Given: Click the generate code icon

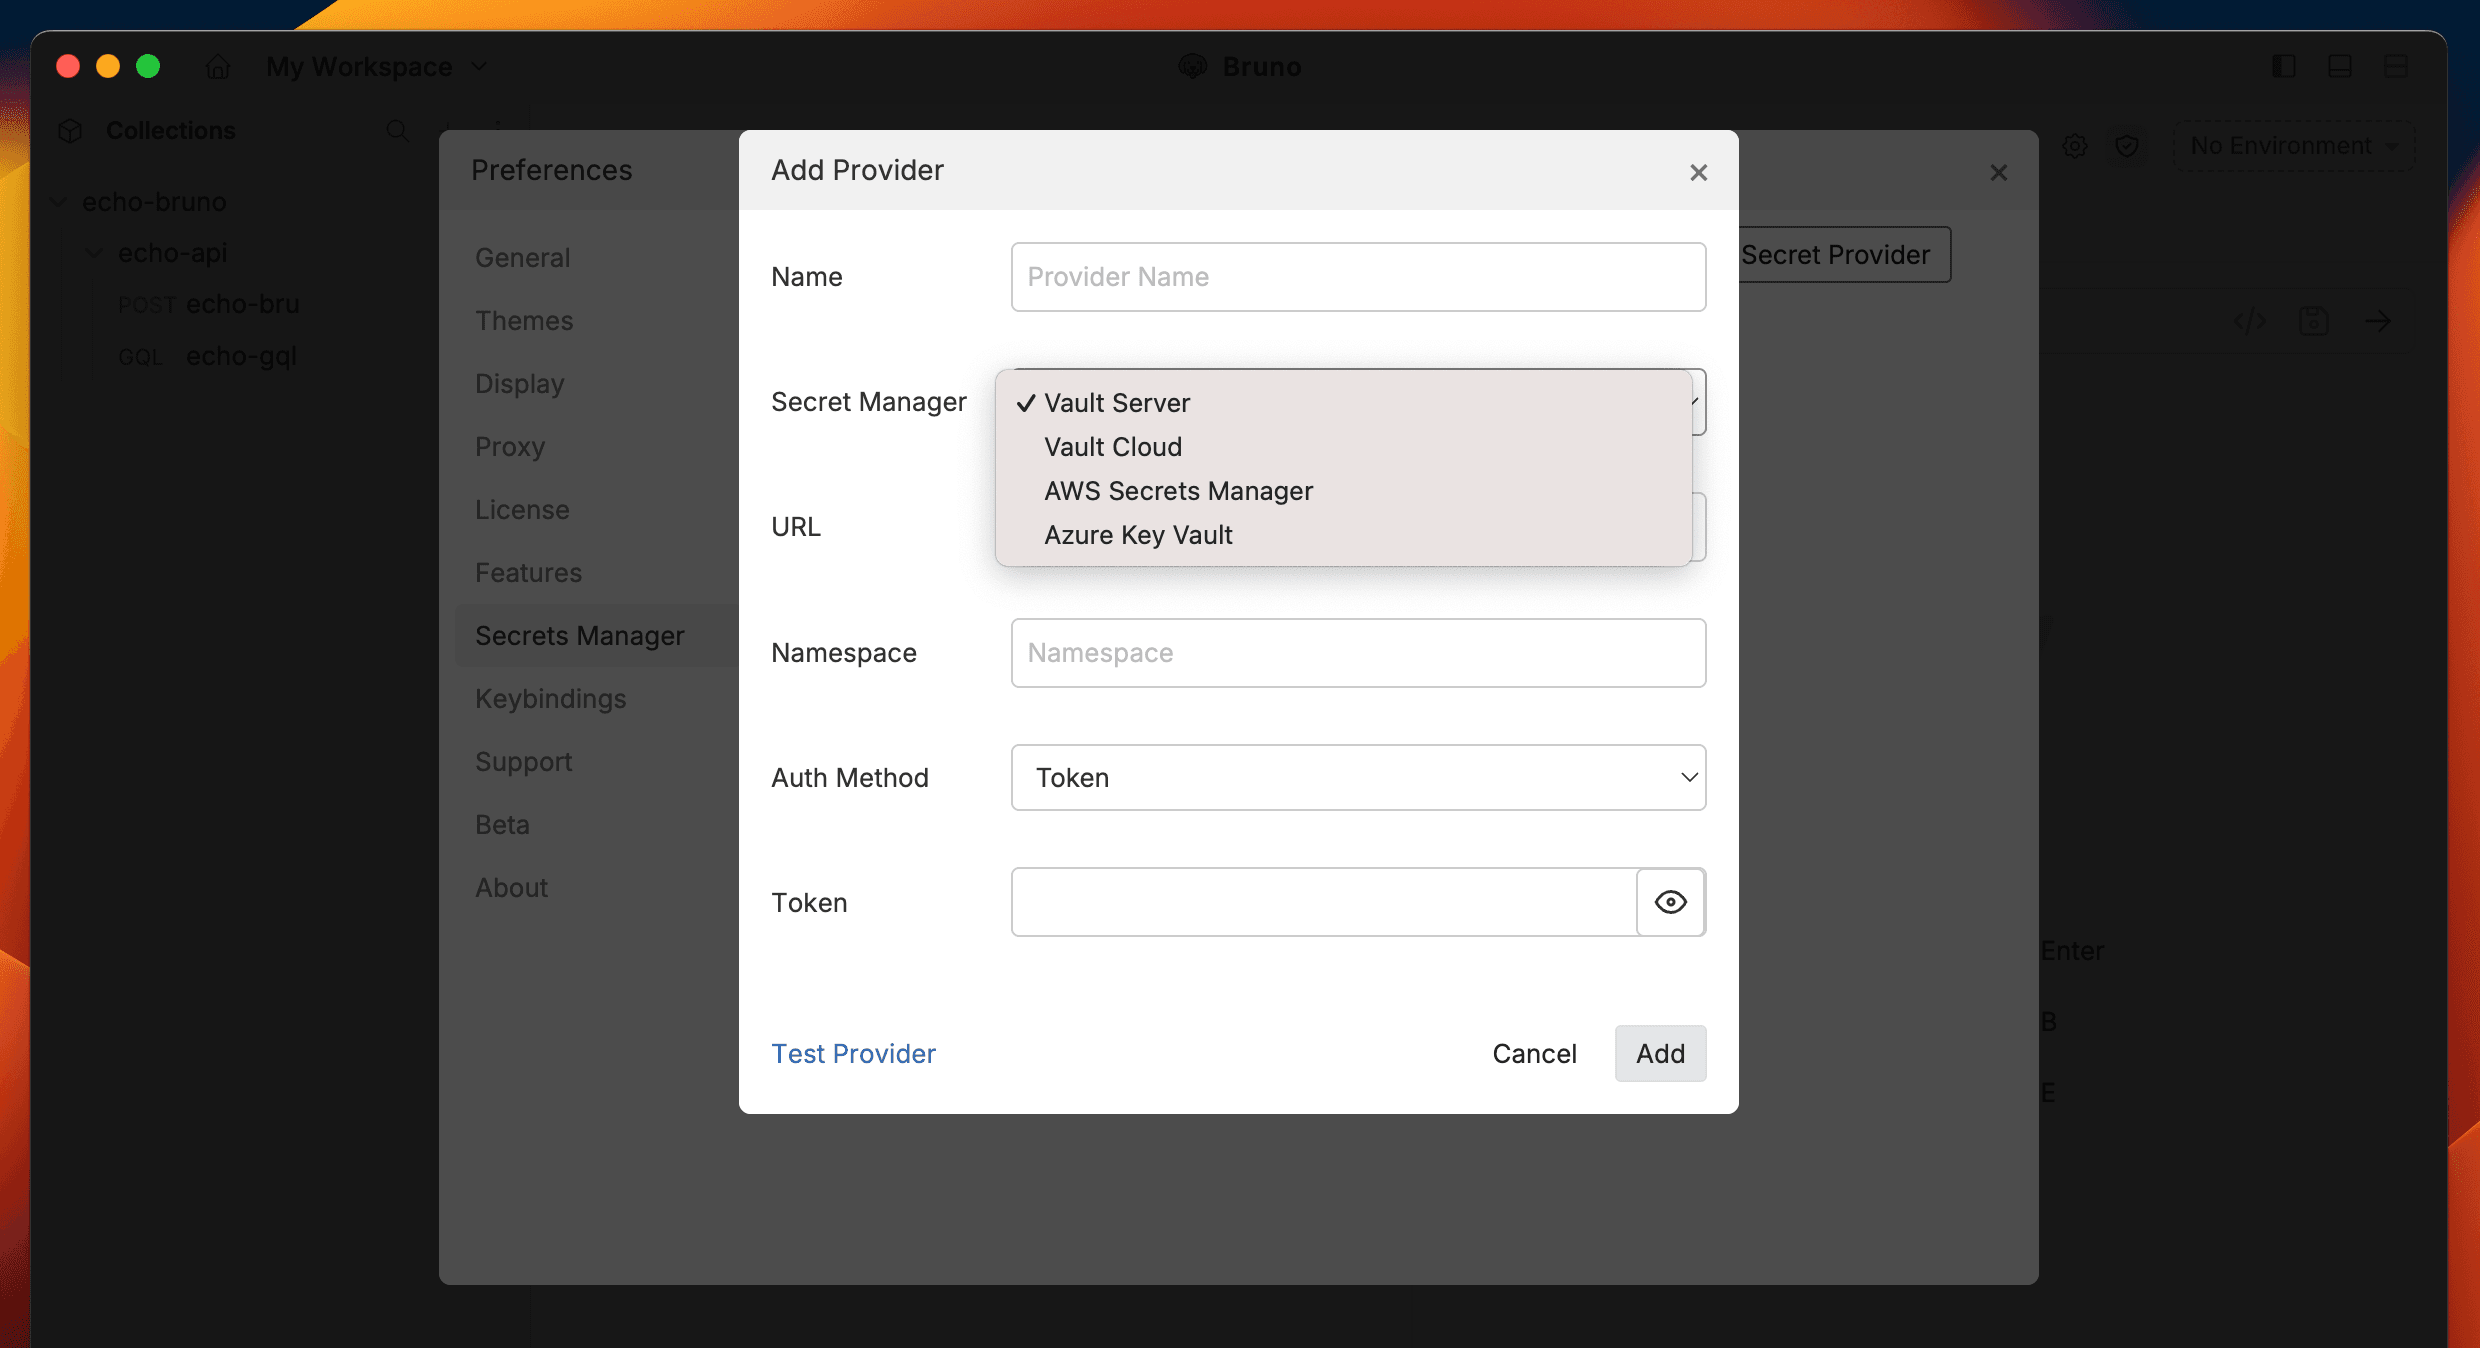Looking at the screenshot, I should pos(2250,321).
